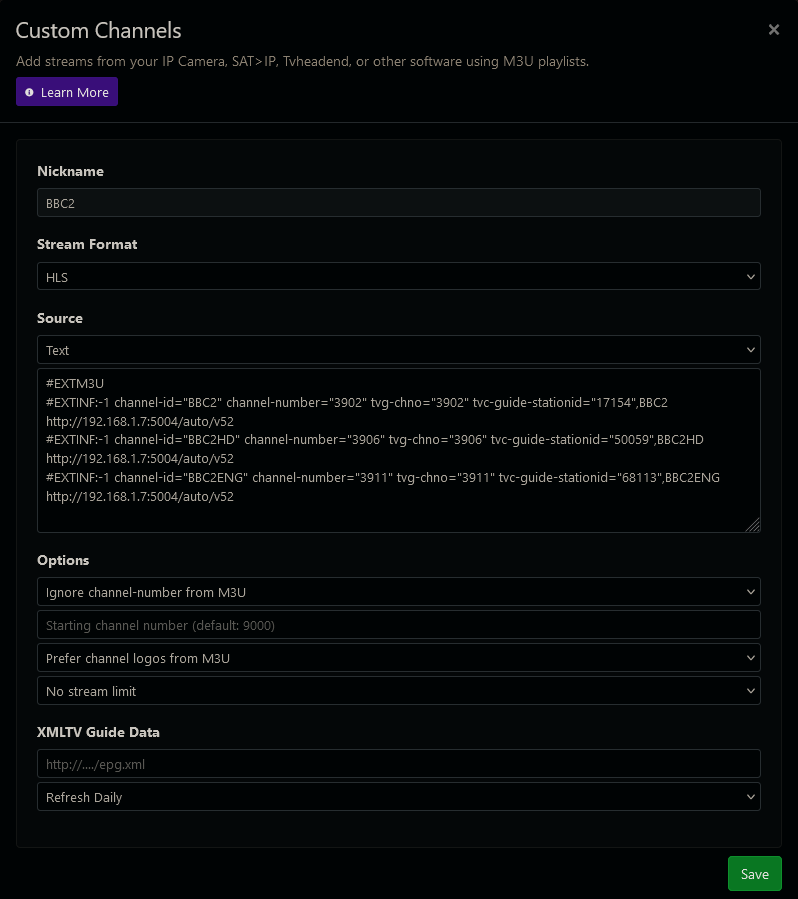Click the X to close Custom Channels
Screen dimensions: 798x899
(x=774, y=29)
